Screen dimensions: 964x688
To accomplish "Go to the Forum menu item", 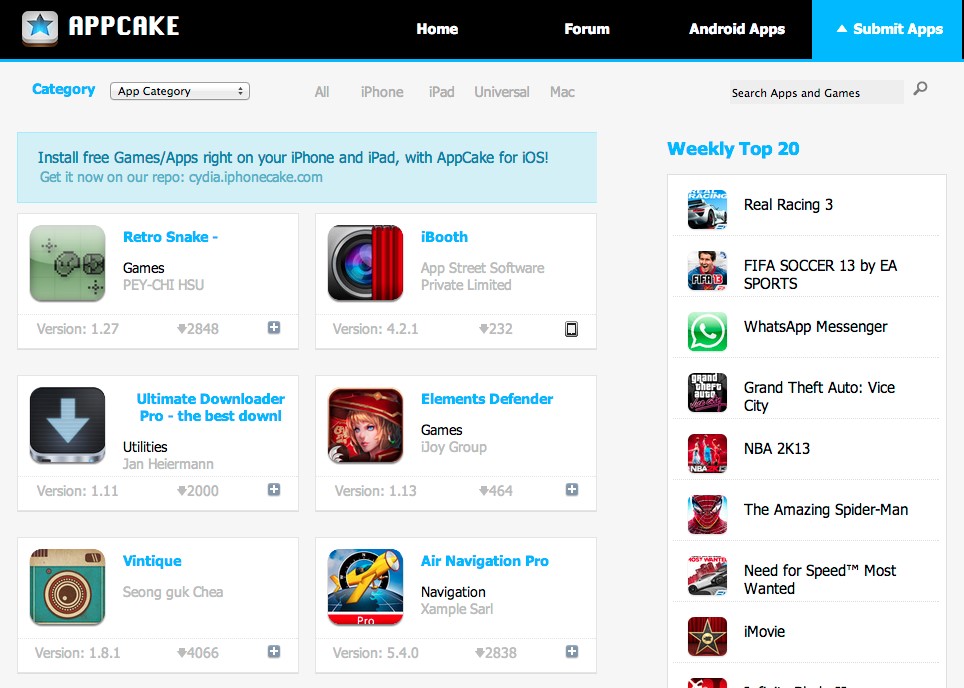I will pyautogui.click(x=587, y=29).
